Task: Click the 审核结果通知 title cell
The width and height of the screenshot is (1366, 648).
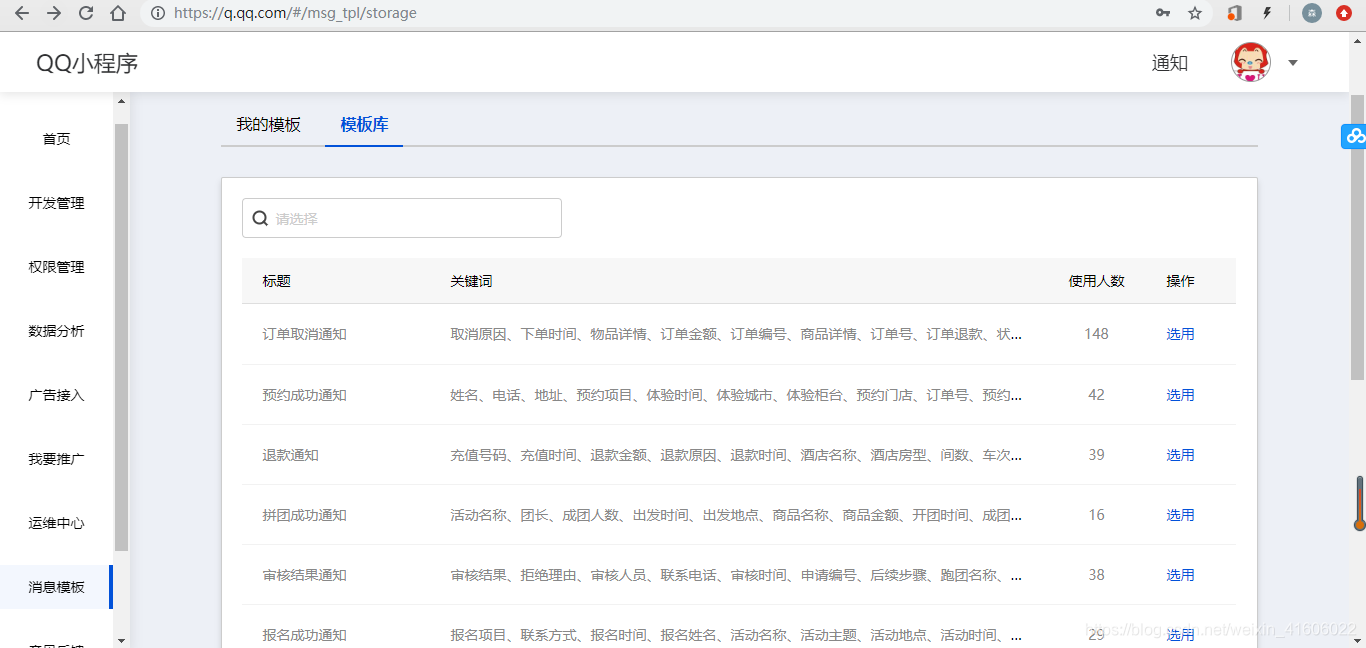Action: tap(305, 575)
